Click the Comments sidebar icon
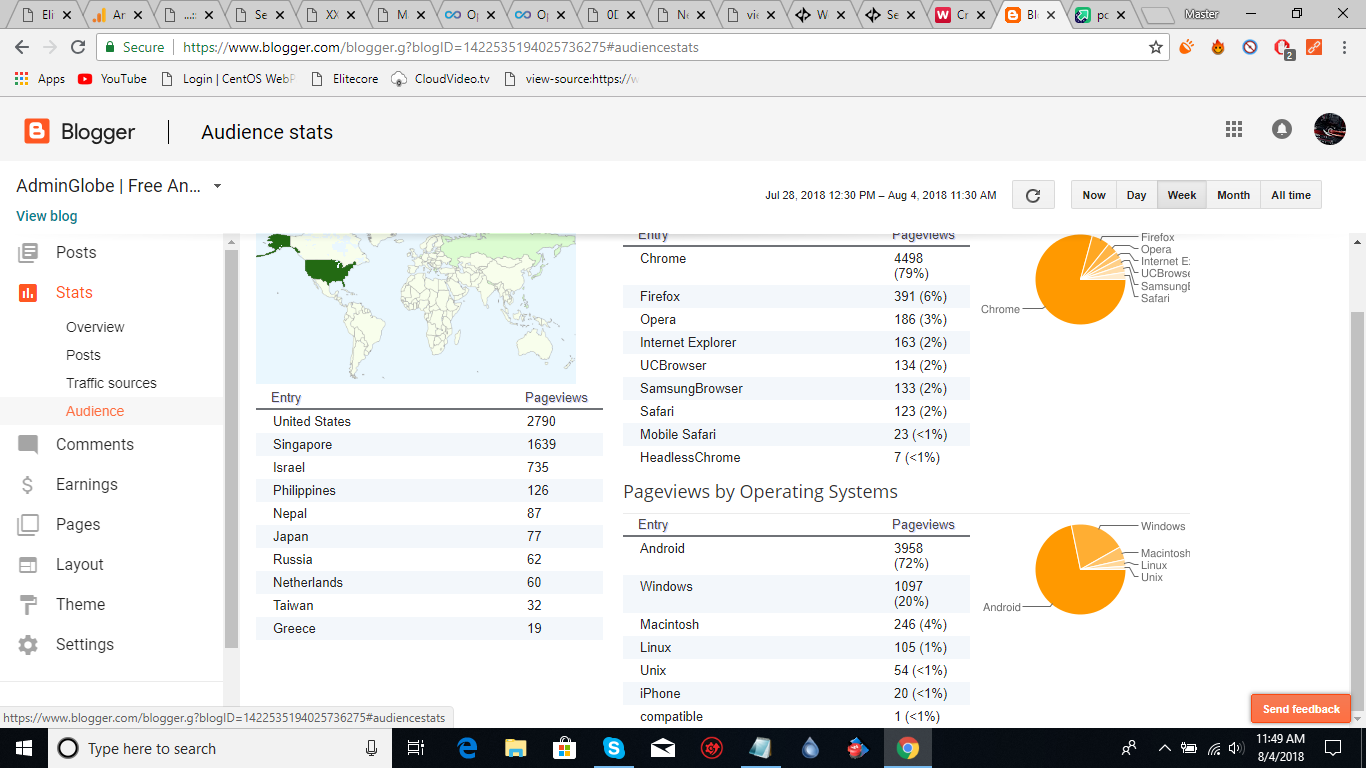 click(x=28, y=444)
